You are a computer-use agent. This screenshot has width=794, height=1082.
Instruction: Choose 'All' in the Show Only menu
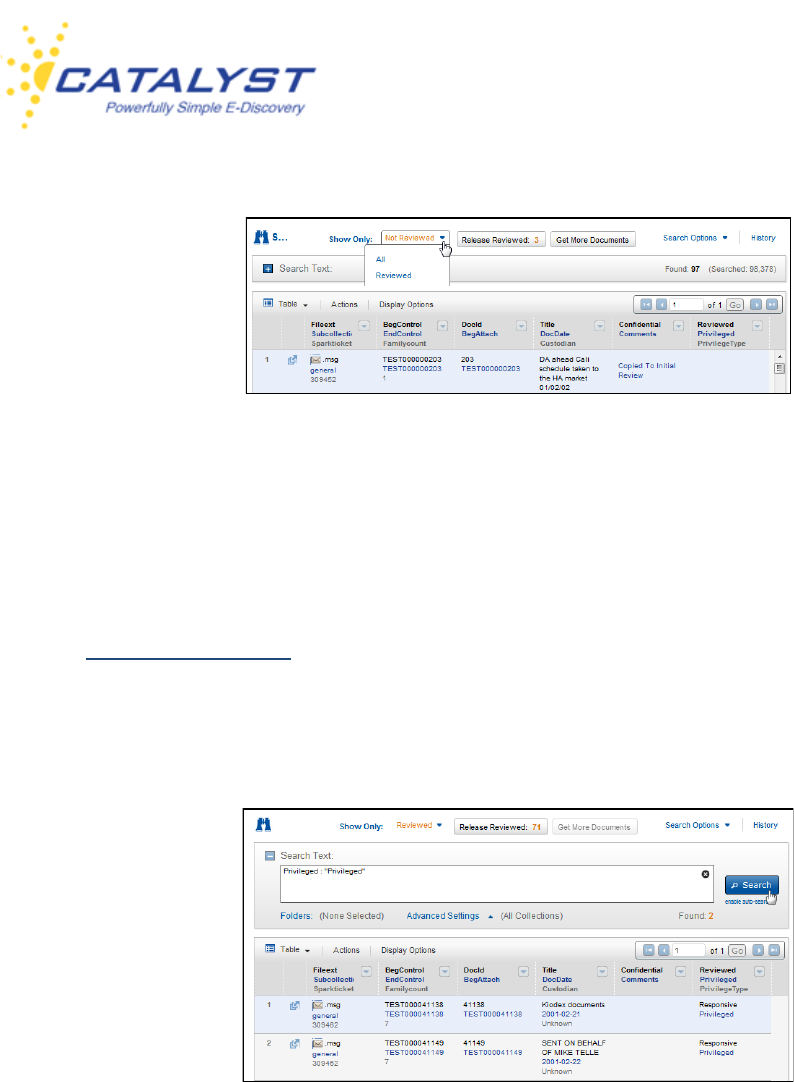pos(380,259)
